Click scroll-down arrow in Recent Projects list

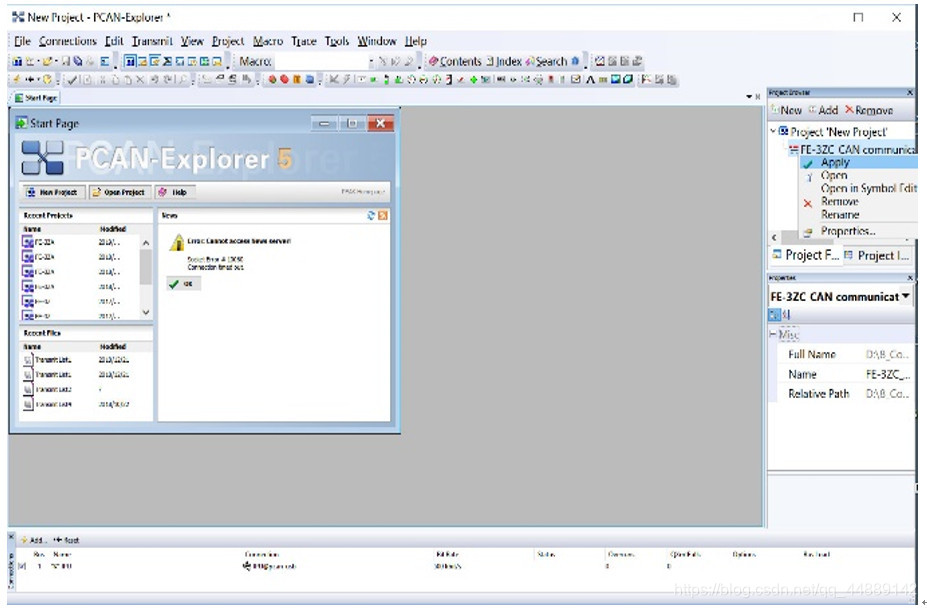[x=146, y=312]
